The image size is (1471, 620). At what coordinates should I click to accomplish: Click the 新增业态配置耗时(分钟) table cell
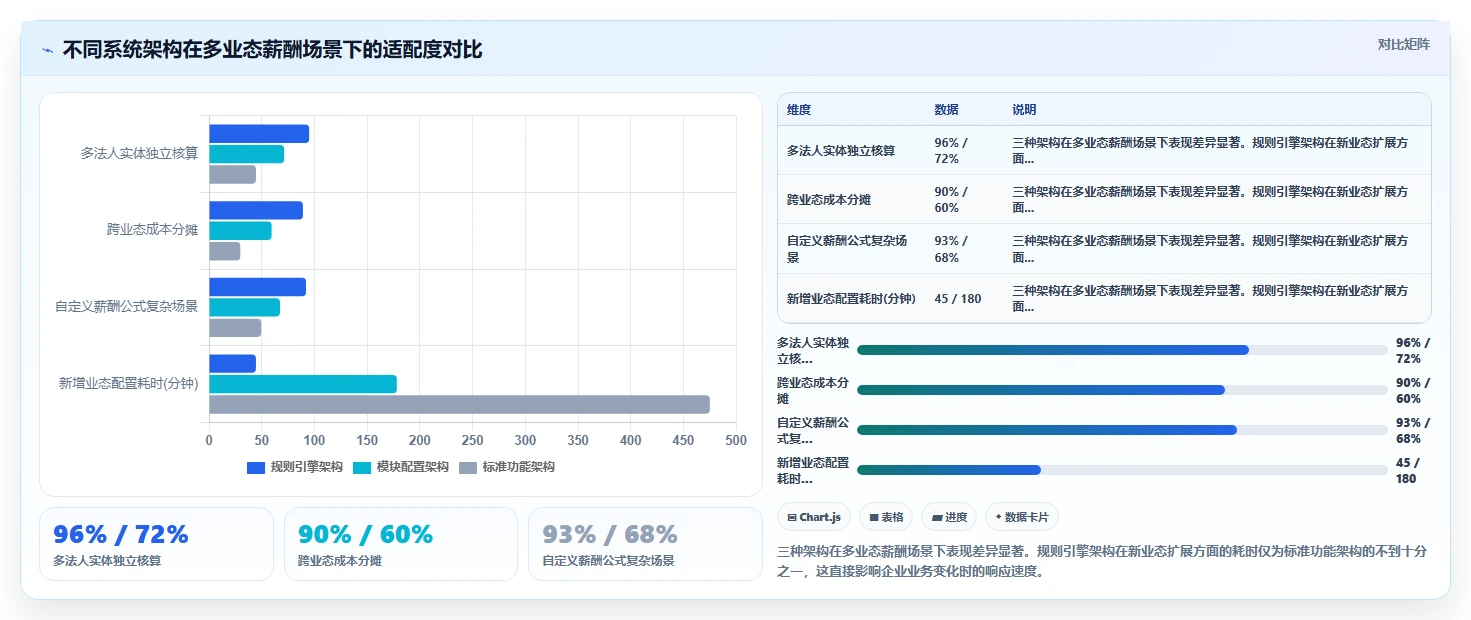coord(851,298)
